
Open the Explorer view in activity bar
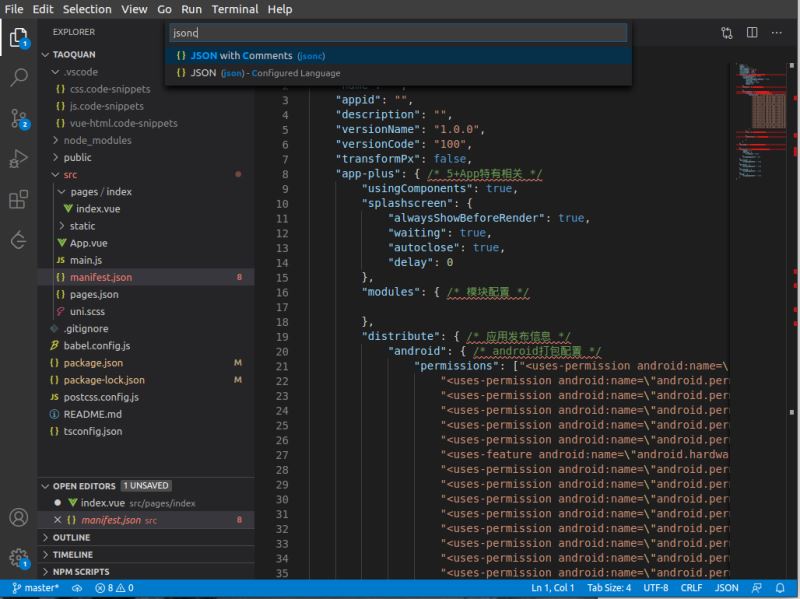click(x=19, y=37)
